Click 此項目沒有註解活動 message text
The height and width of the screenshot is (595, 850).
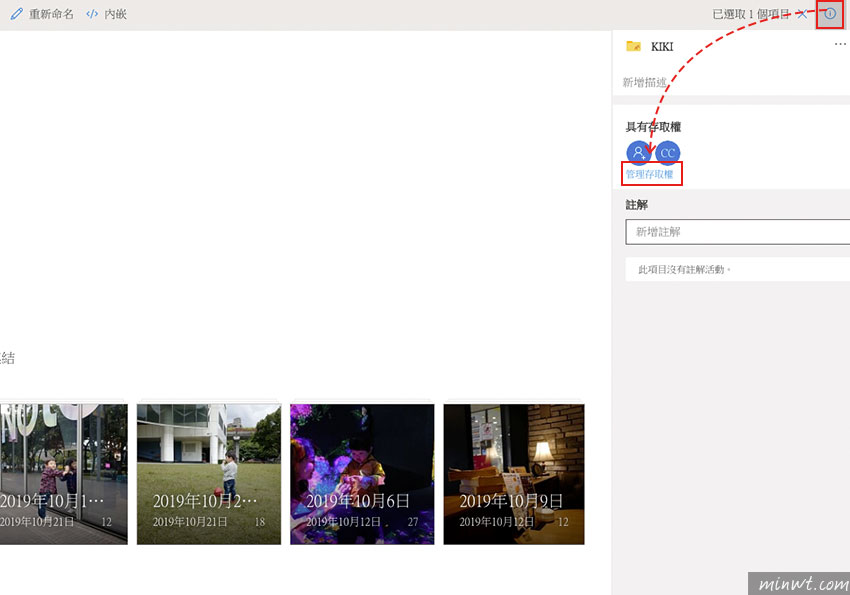click(x=685, y=269)
